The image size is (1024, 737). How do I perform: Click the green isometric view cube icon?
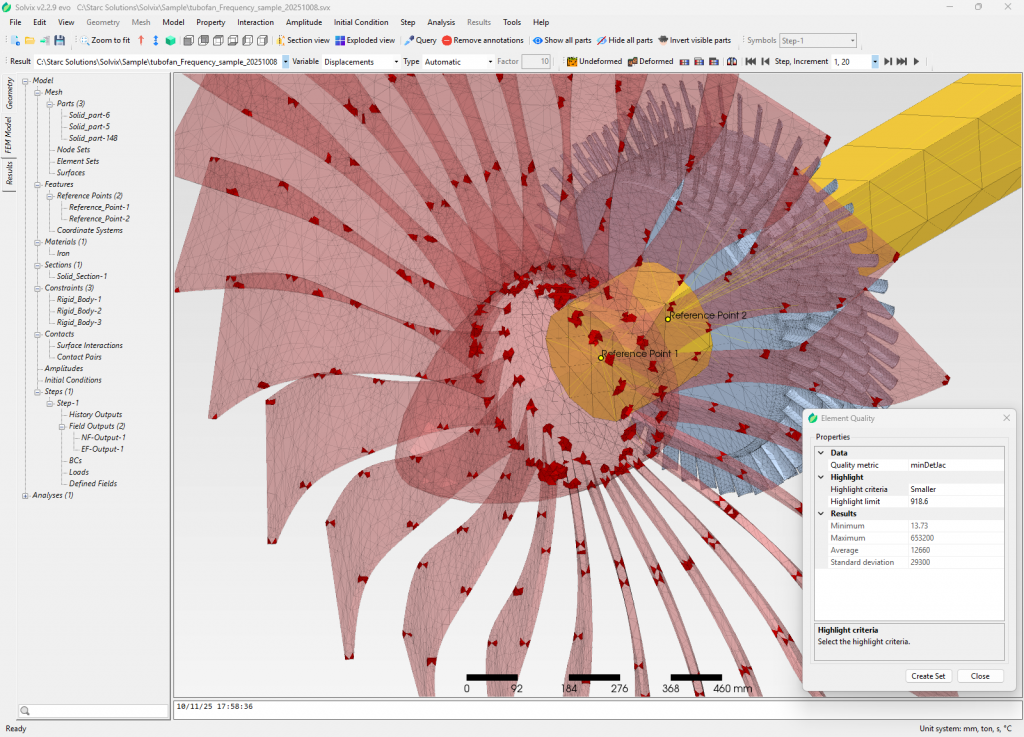[171, 41]
